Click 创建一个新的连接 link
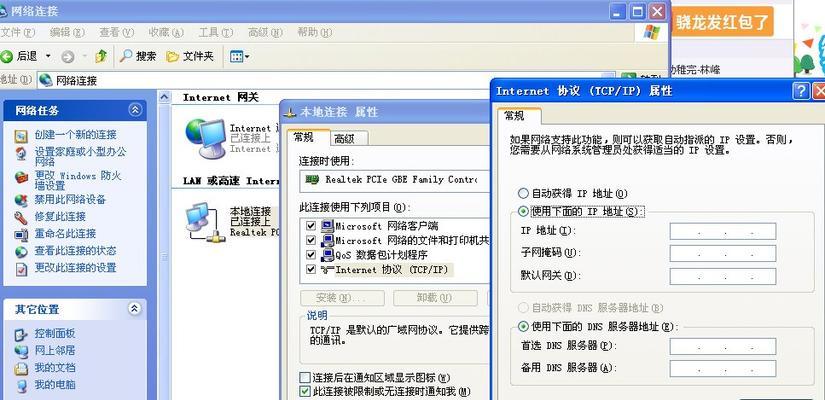 [75, 135]
